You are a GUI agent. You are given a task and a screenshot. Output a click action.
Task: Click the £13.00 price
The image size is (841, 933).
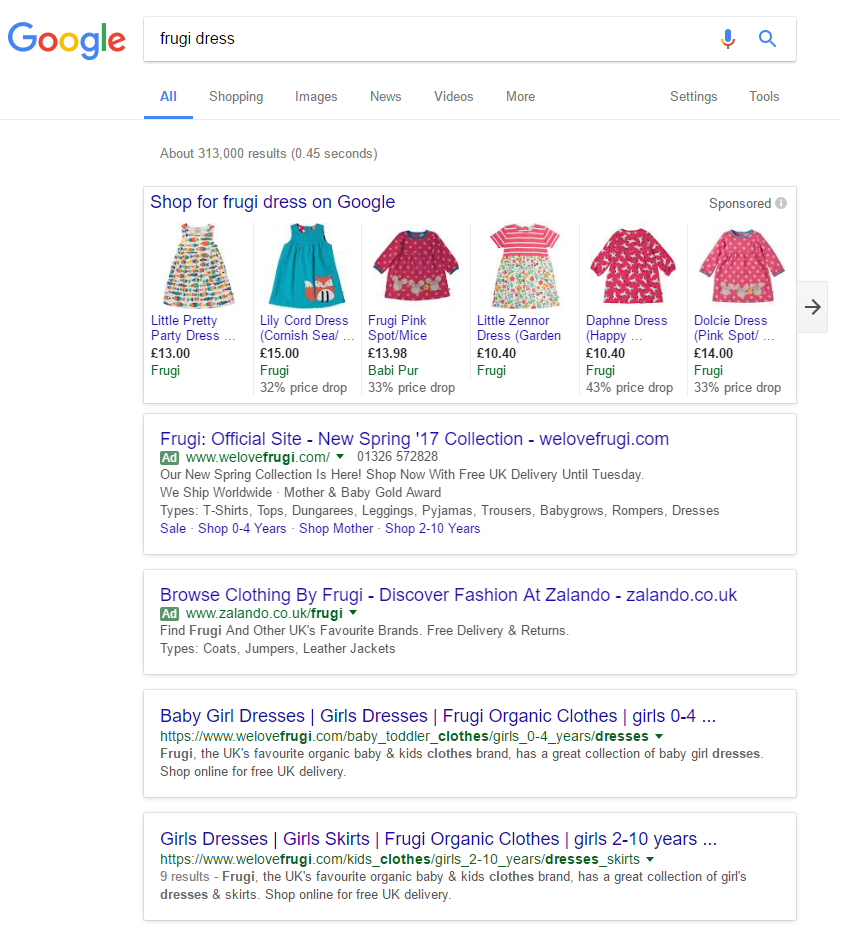pos(170,353)
